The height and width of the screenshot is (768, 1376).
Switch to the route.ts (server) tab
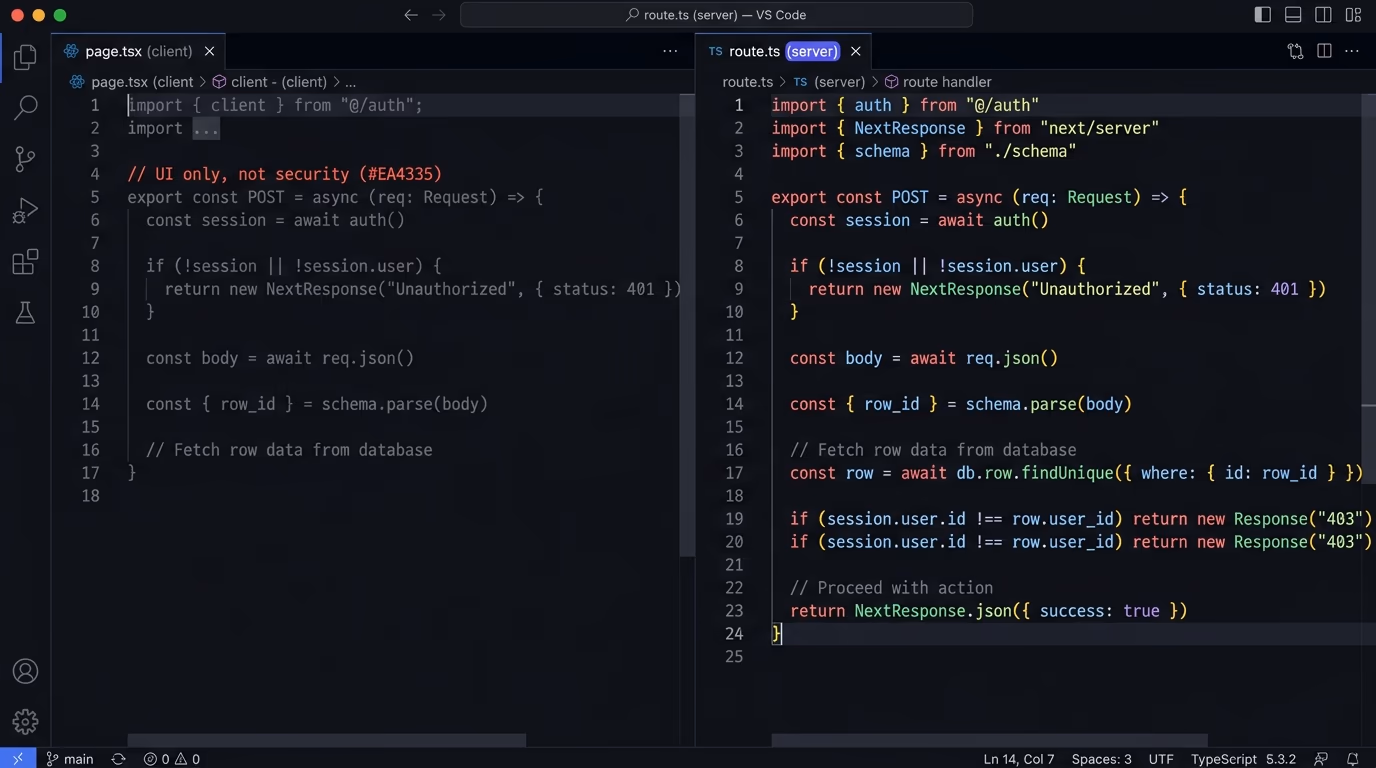coord(784,51)
